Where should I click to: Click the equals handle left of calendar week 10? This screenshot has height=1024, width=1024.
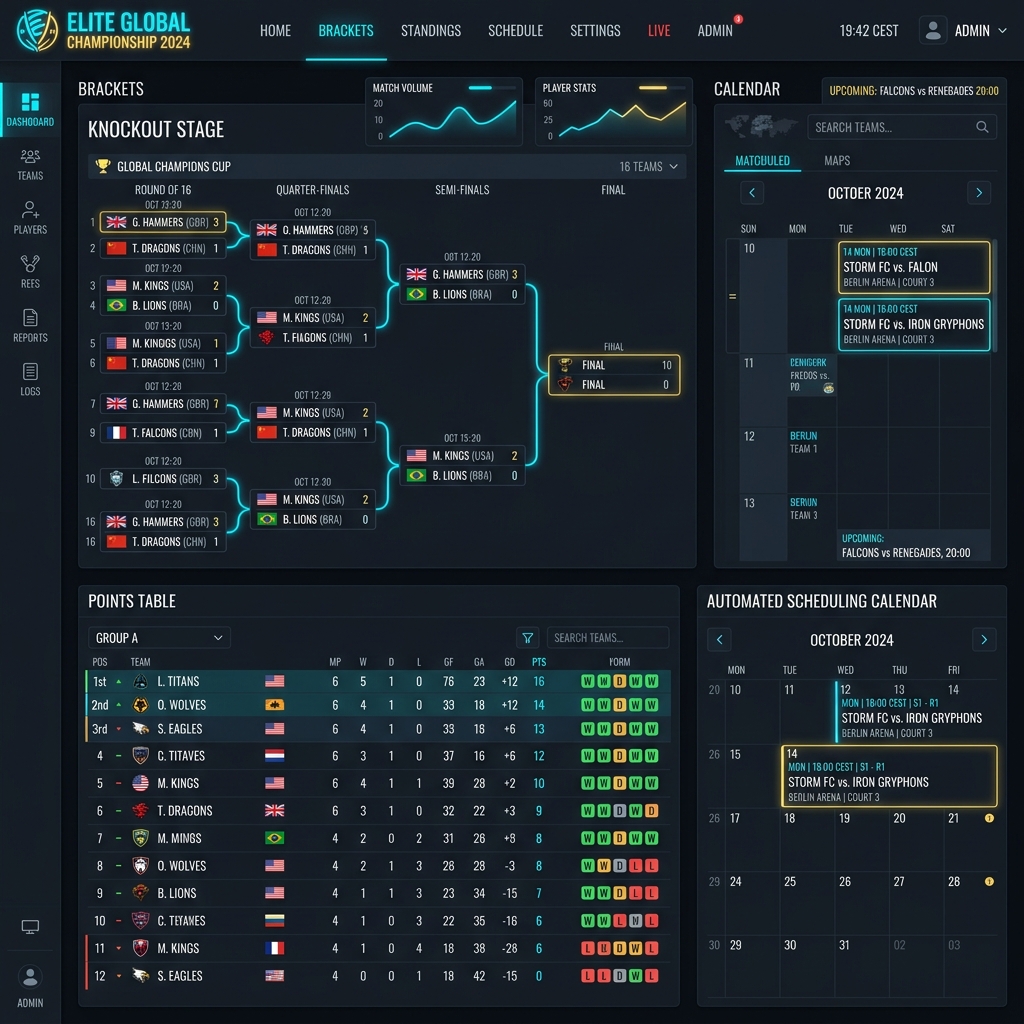click(732, 296)
